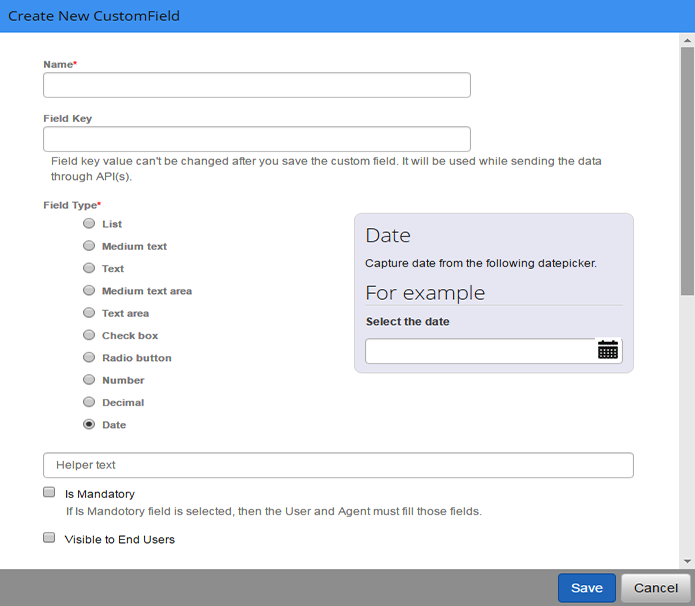The height and width of the screenshot is (606, 695).
Task: Open the calendar datepicker icon
Action: click(608, 350)
